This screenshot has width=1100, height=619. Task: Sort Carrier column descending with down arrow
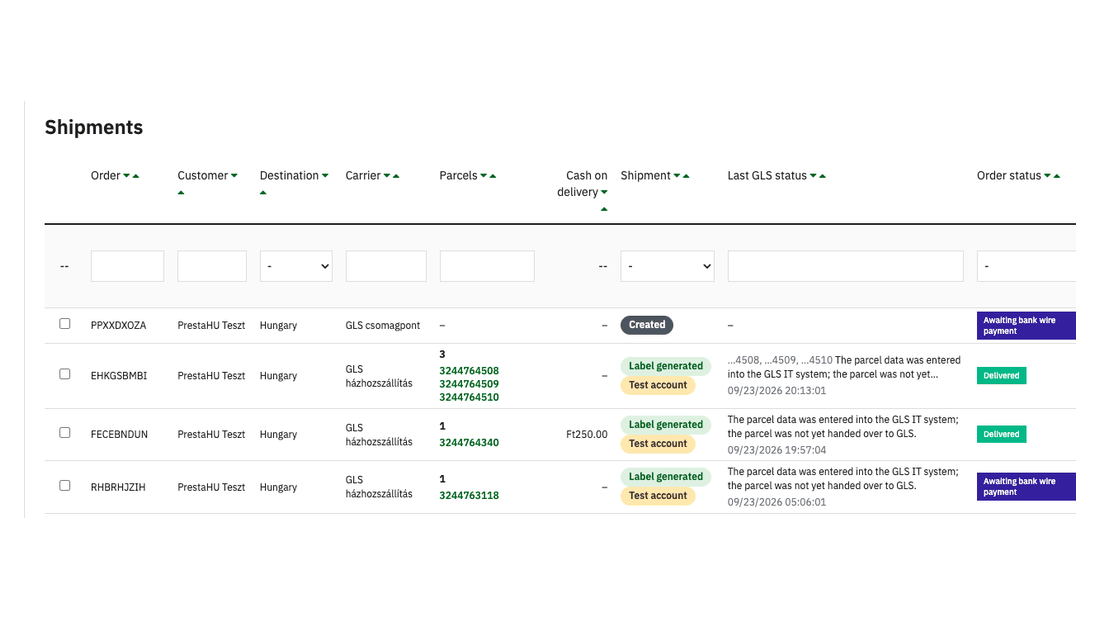387,176
